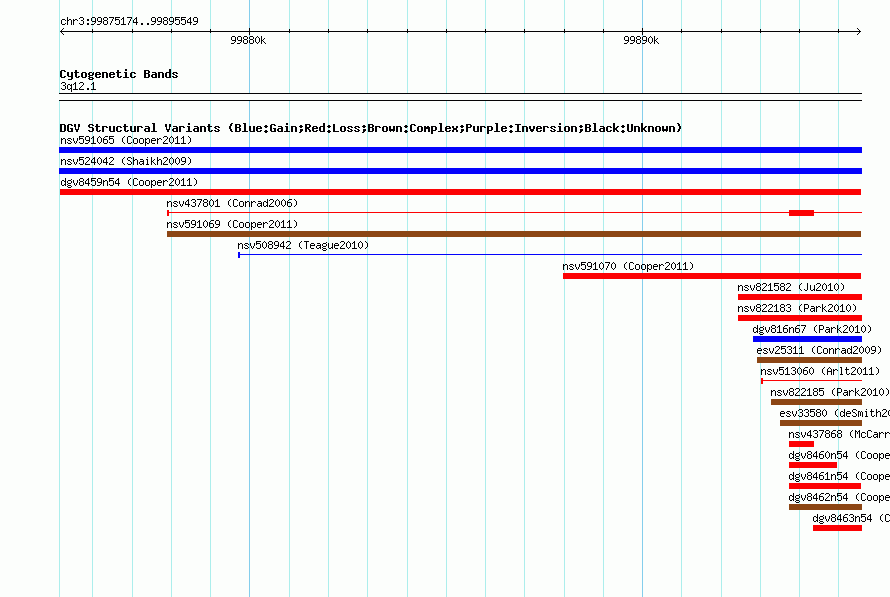The image size is (890, 597).
Task: Select the nsv591069 (Cooper2011) brown complex bar
Action: [x=514, y=234]
